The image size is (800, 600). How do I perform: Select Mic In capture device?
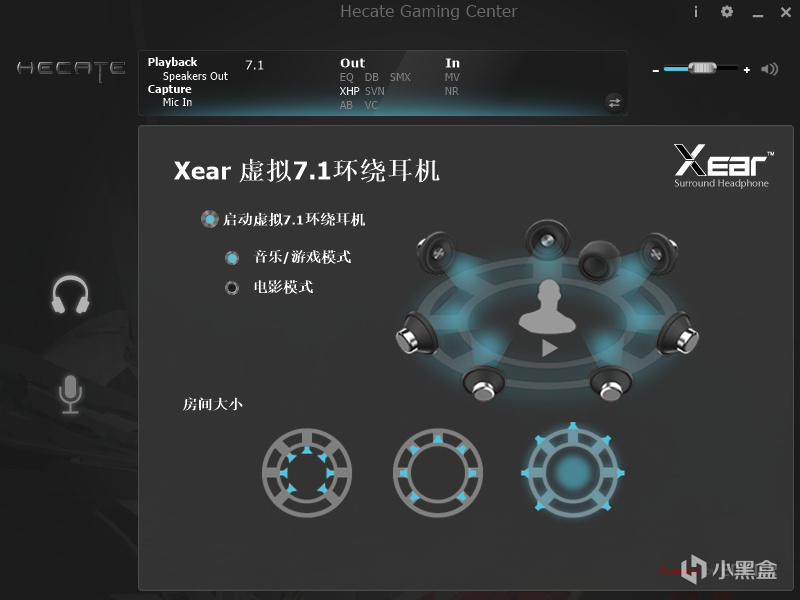point(177,102)
